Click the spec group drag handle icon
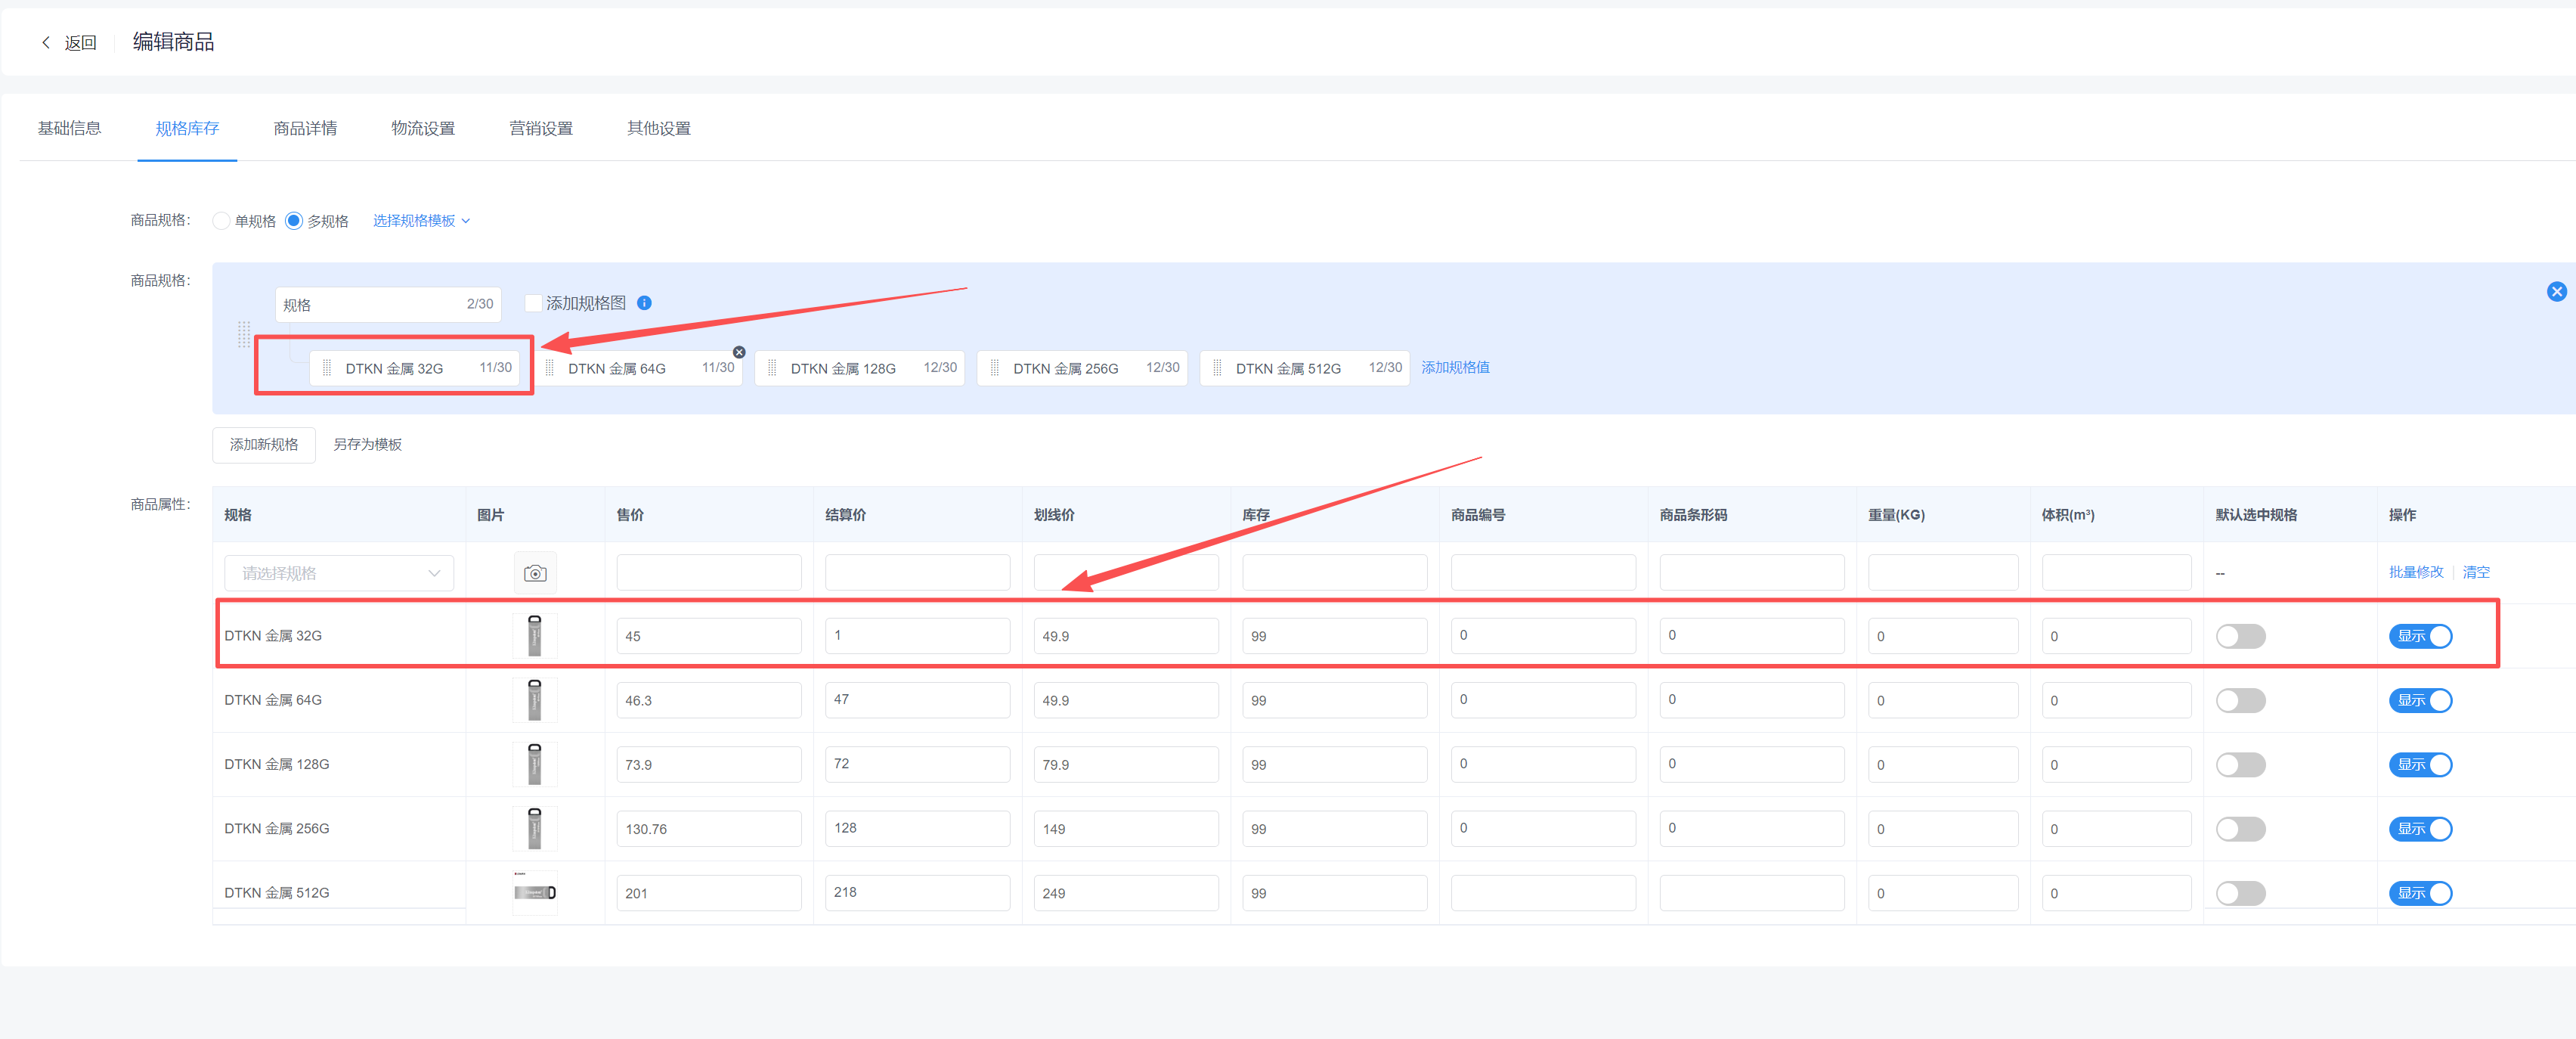 pos(244,334)
